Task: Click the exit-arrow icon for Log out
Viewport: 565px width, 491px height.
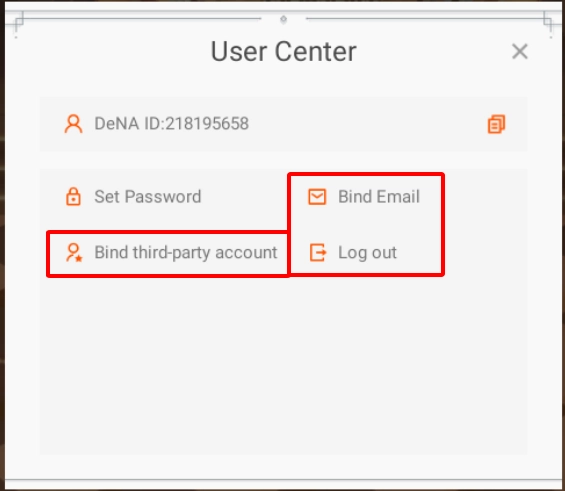Action: point(318,252)
